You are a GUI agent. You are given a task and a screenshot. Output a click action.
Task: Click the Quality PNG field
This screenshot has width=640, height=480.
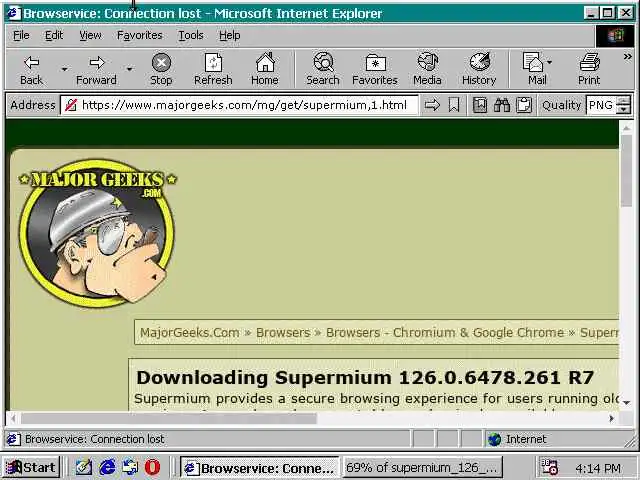[602, 105]
